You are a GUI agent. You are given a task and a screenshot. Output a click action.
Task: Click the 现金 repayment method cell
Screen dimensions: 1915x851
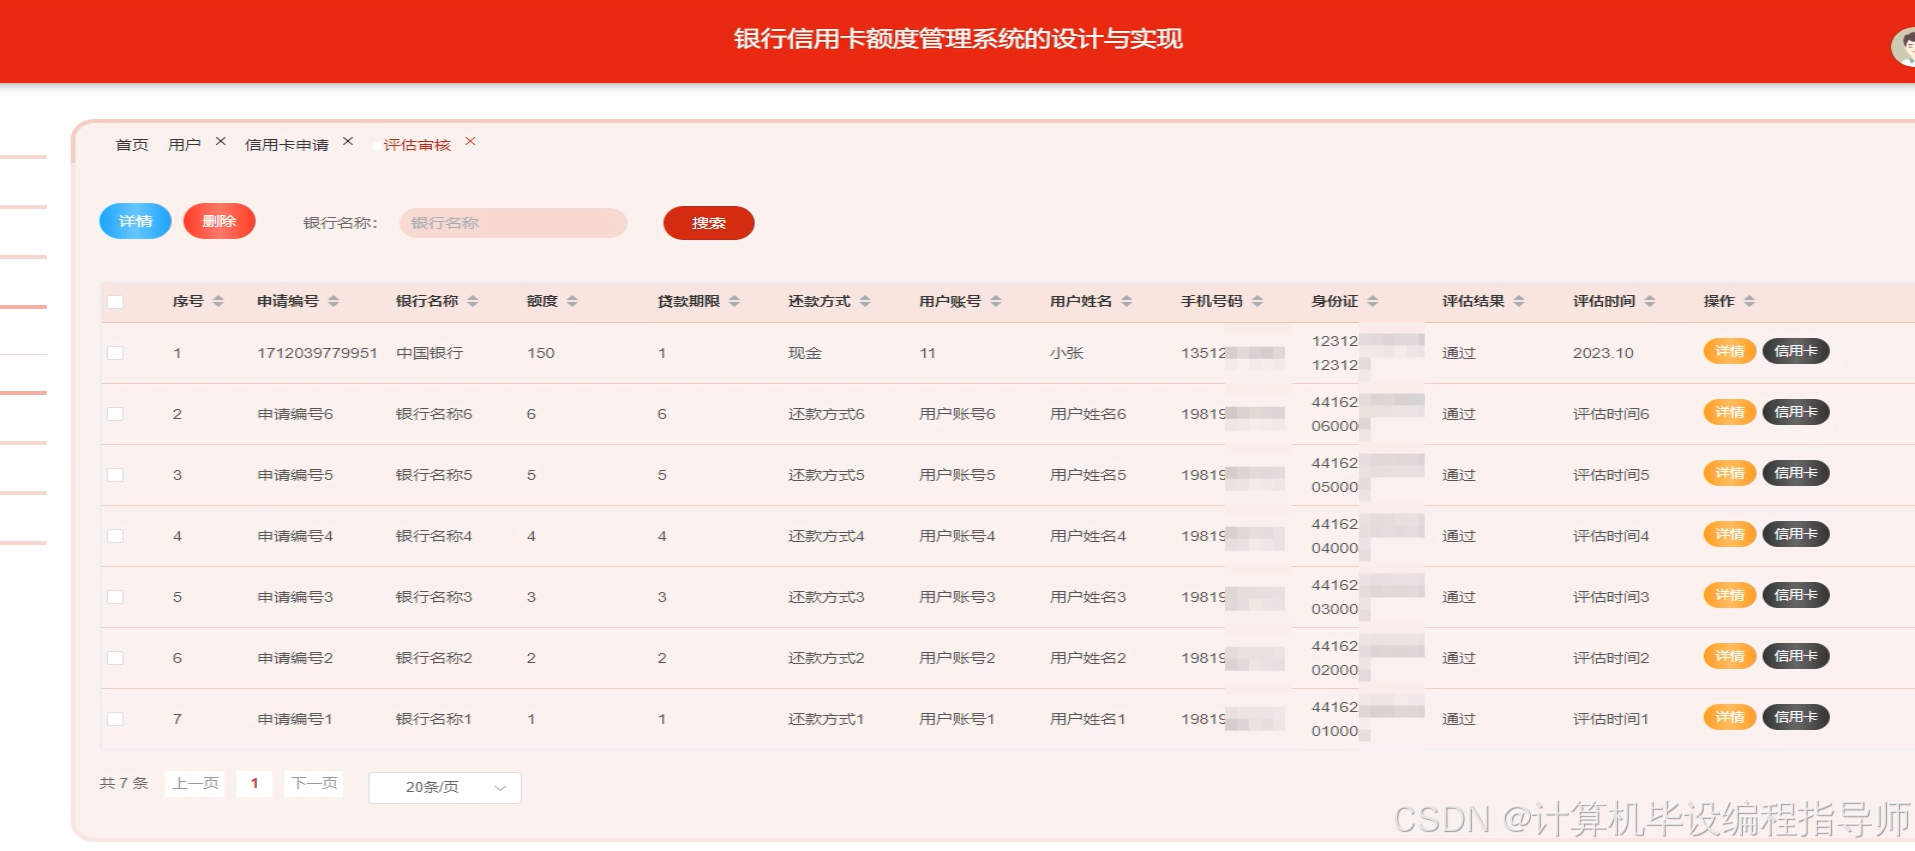[x=805, y=353]
